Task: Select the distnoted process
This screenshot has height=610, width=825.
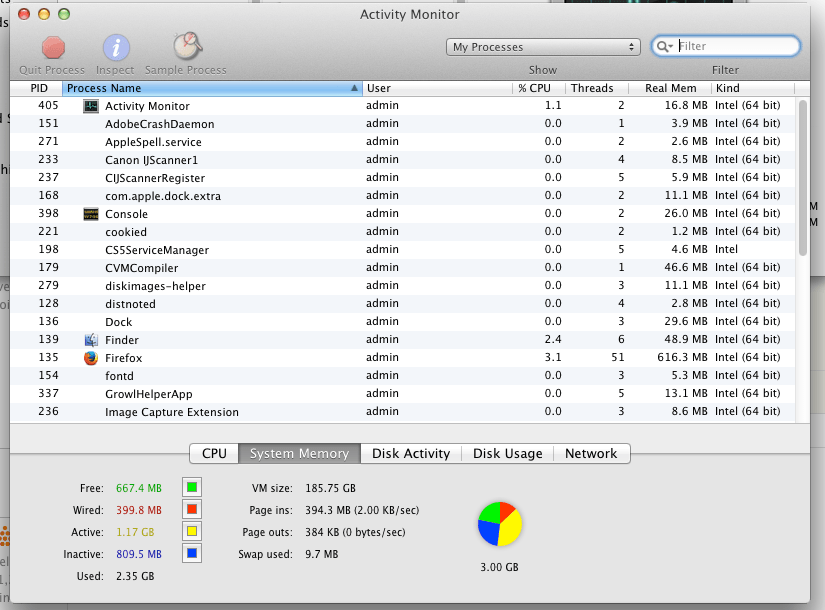Action: [402, 304]
